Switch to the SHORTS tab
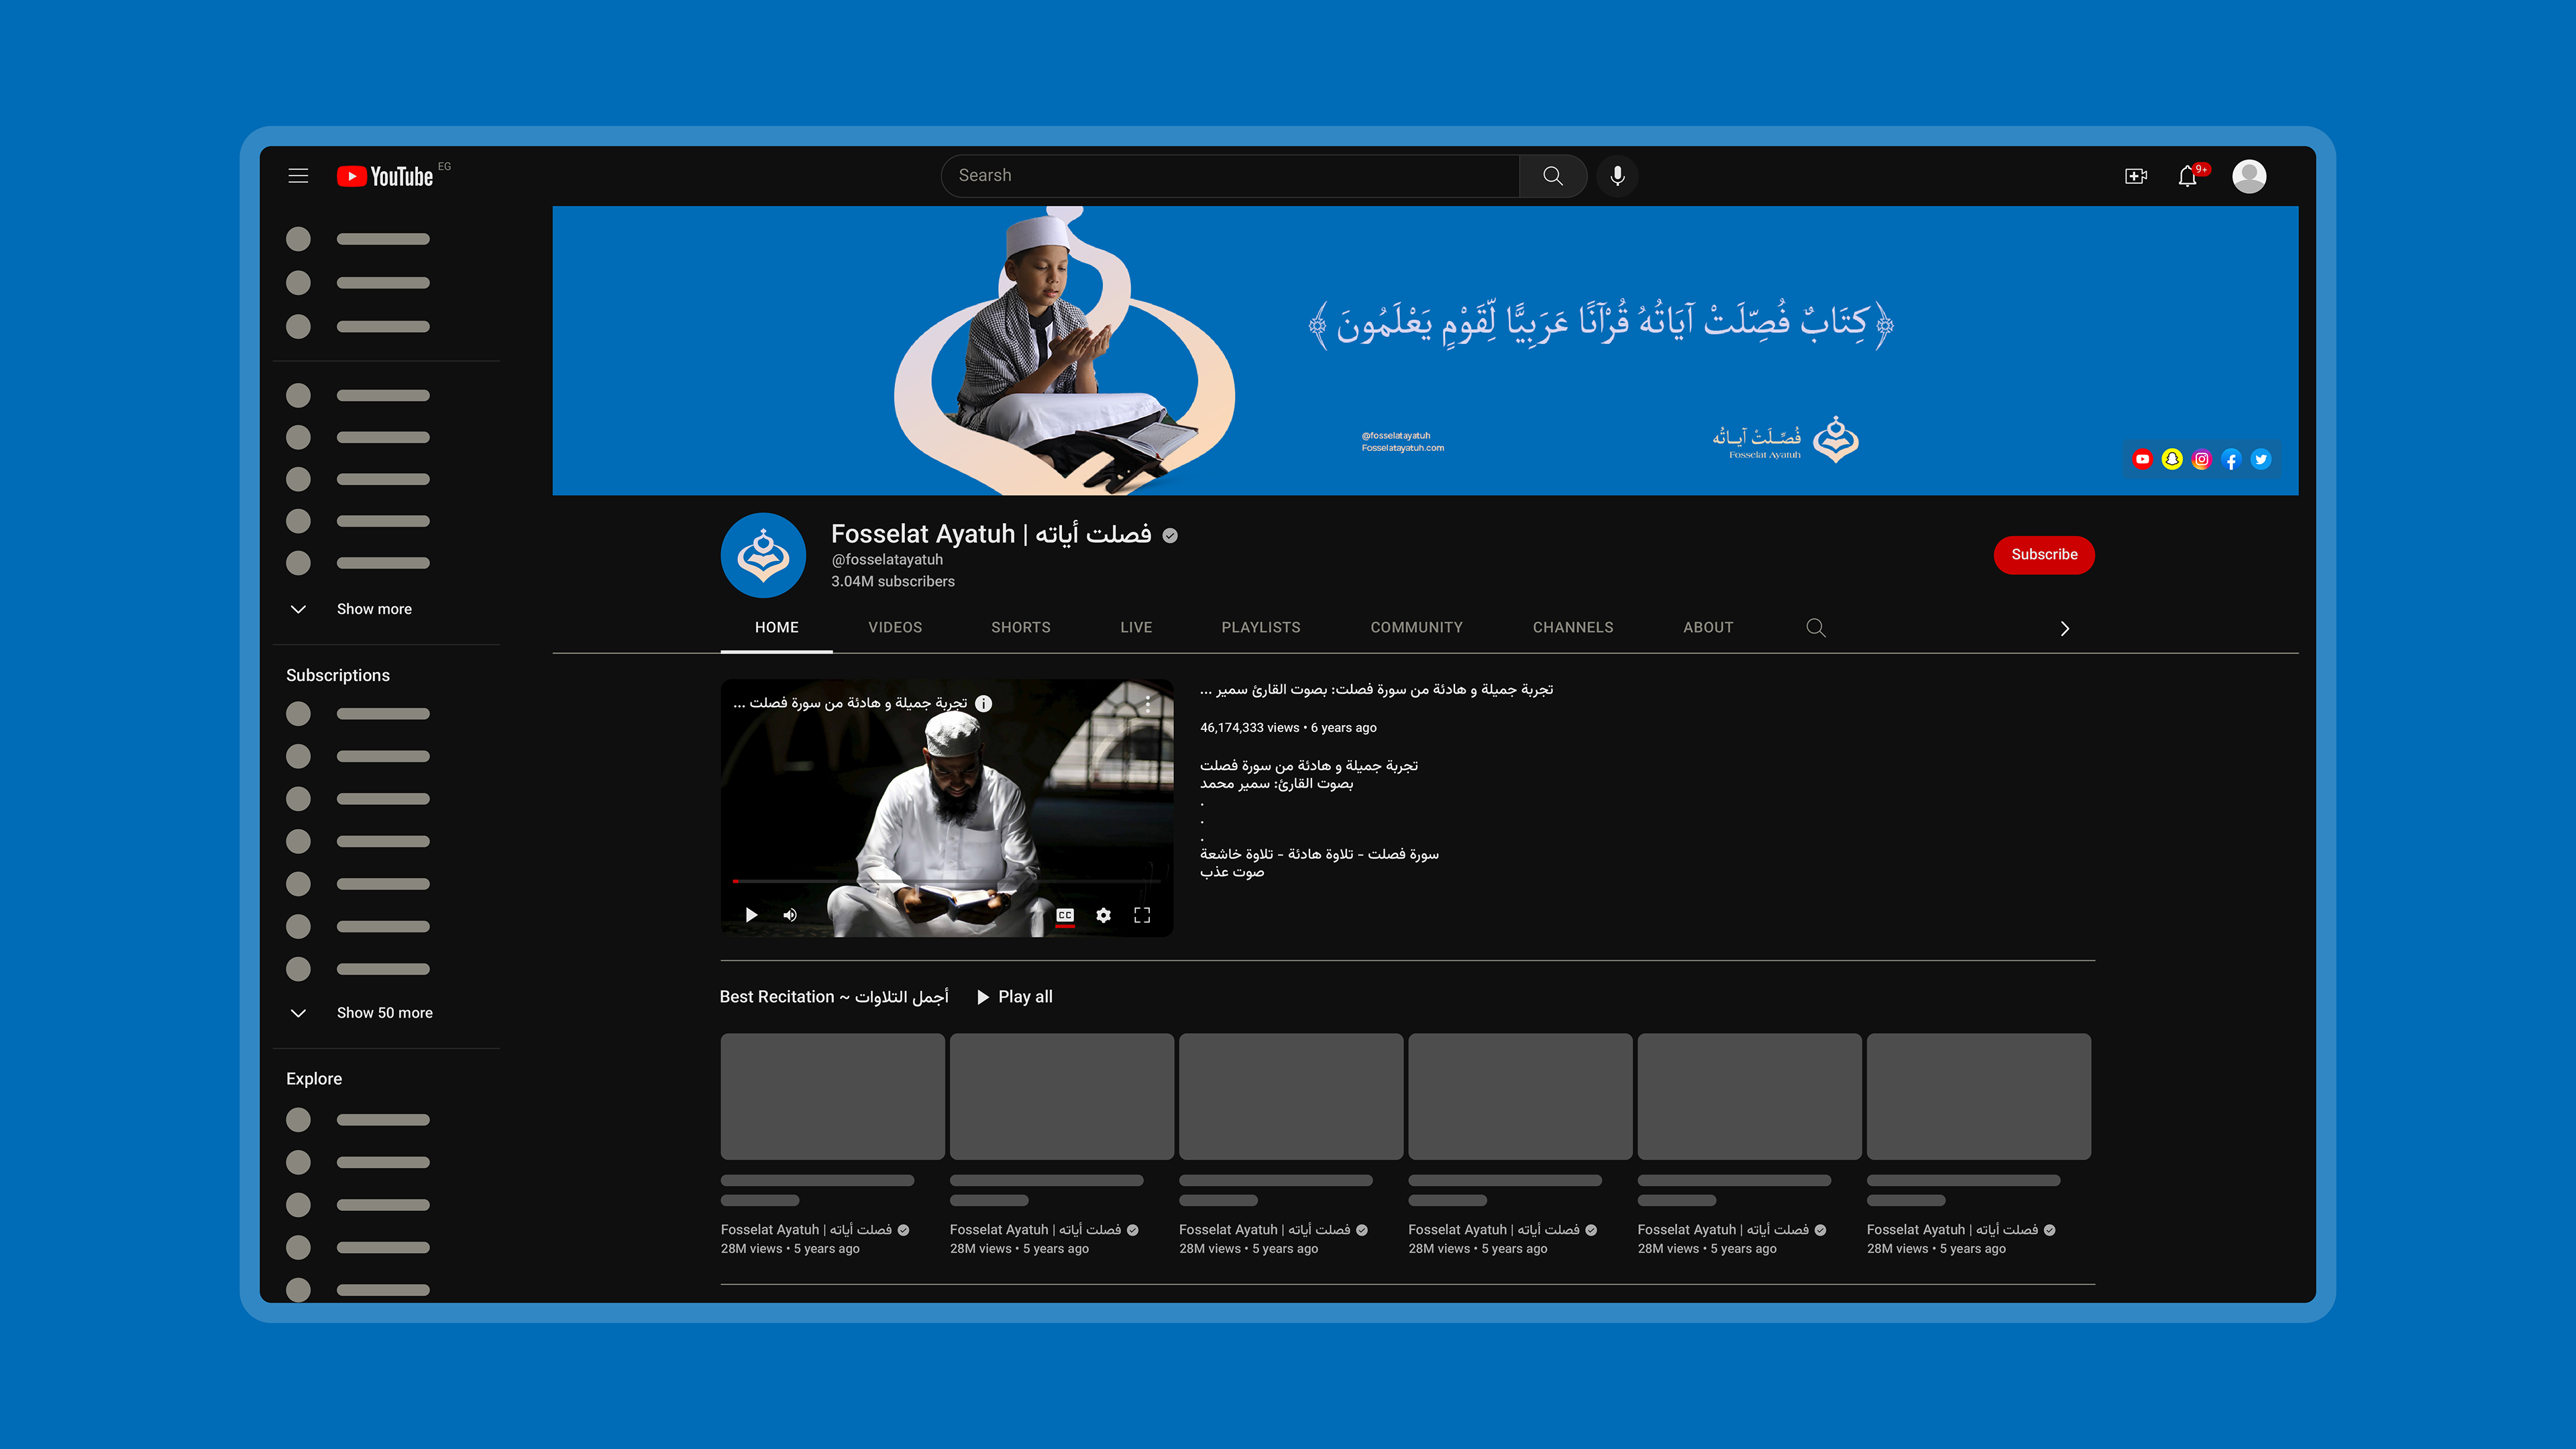The width and height of the screenshot is (2576, 1449). [x=1020, y=628]
